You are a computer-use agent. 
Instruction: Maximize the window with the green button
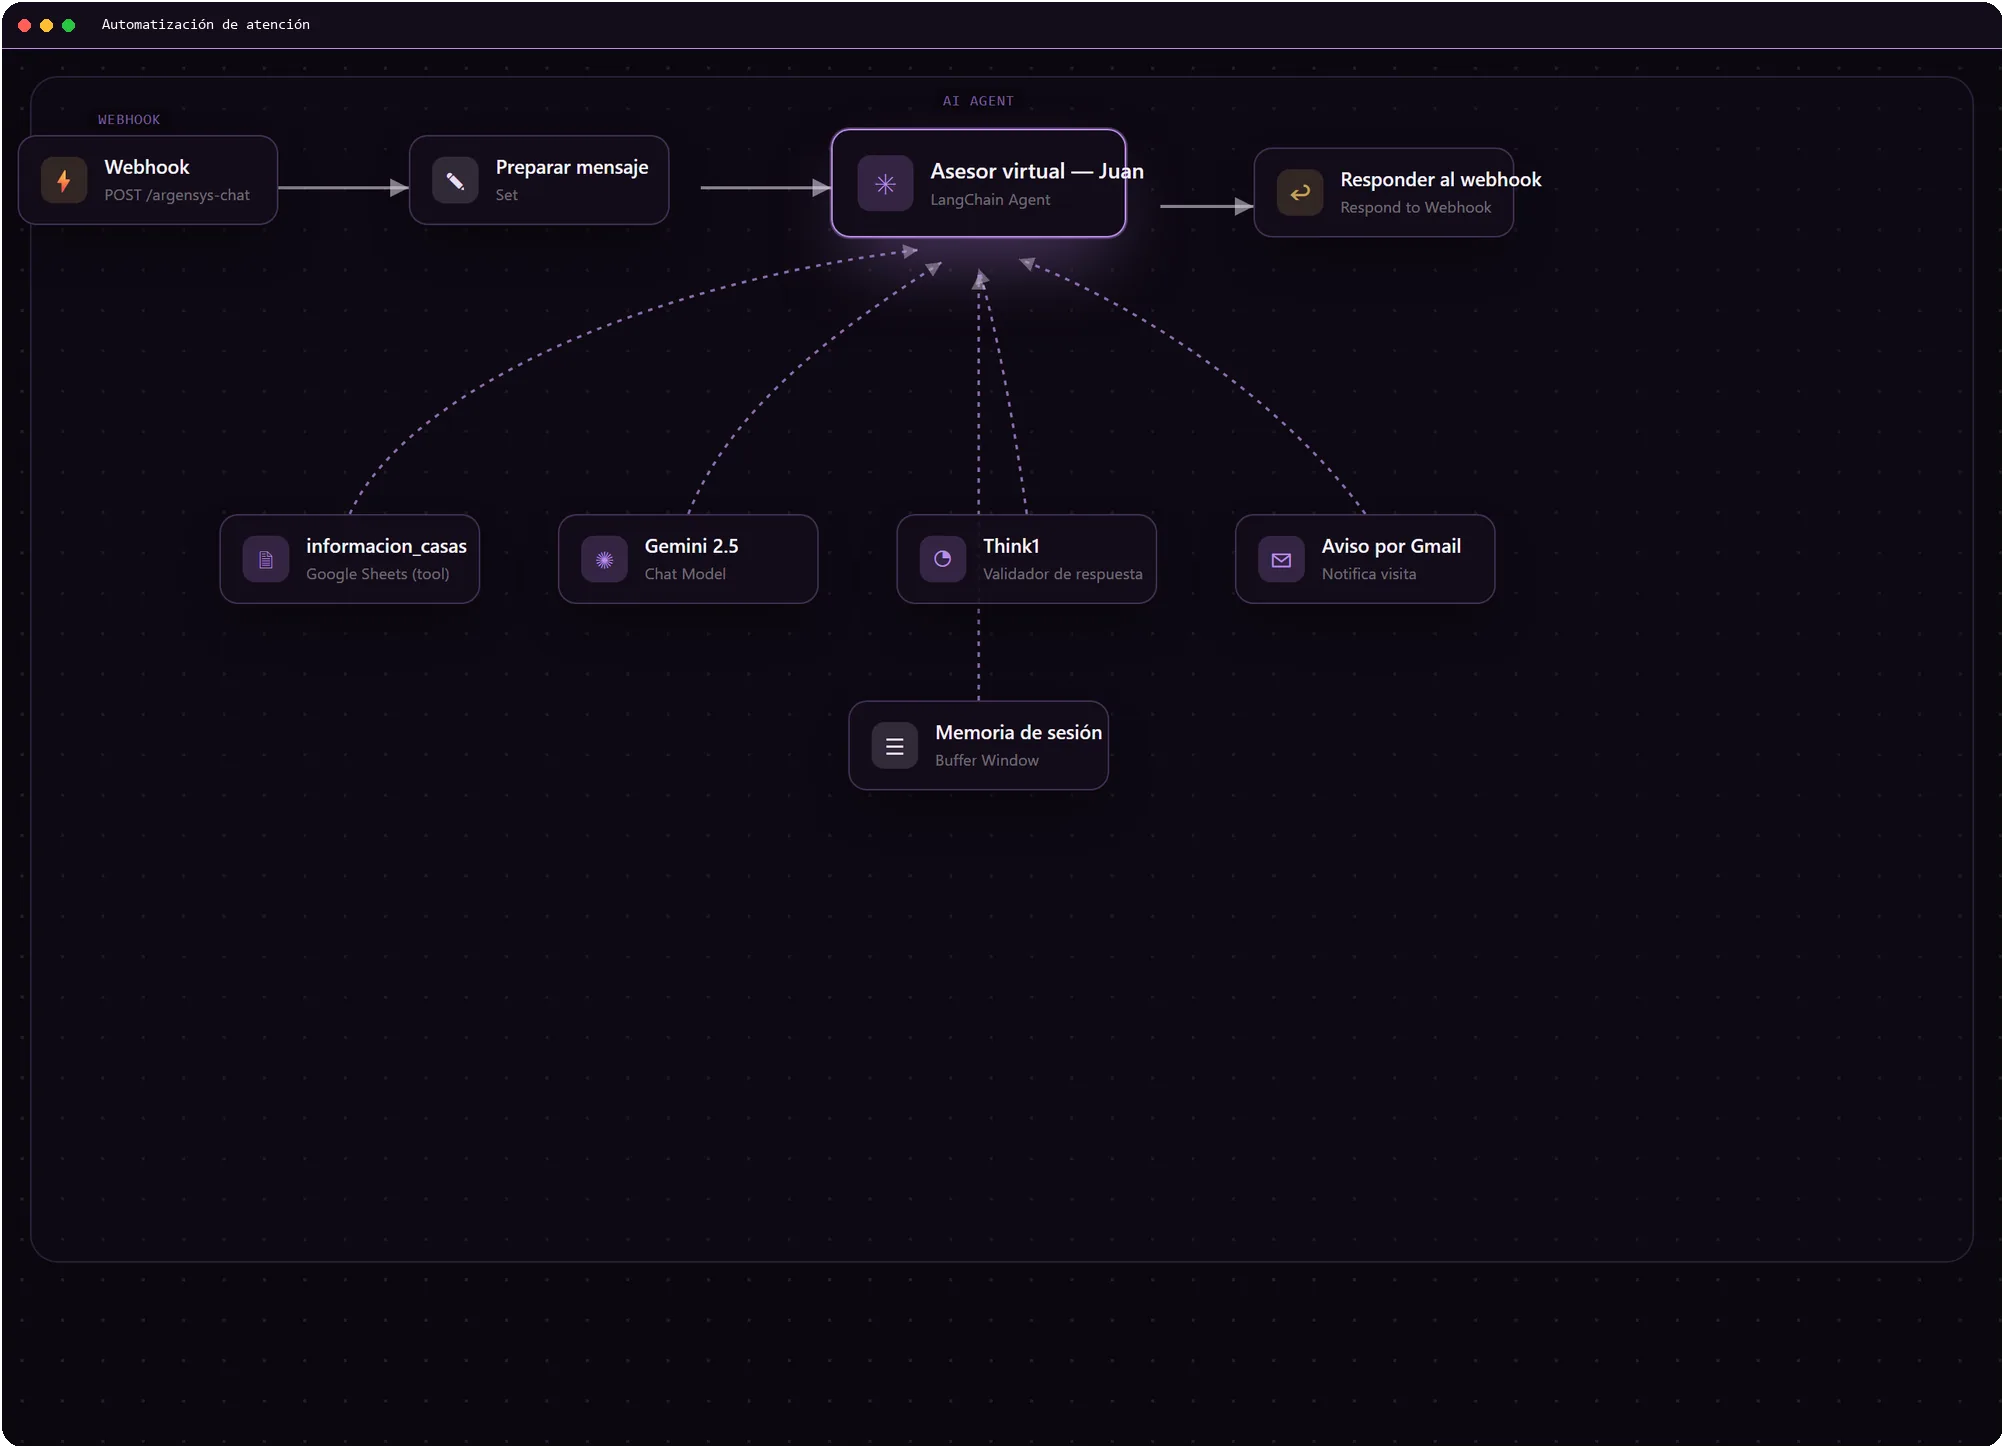click(69, 25)
